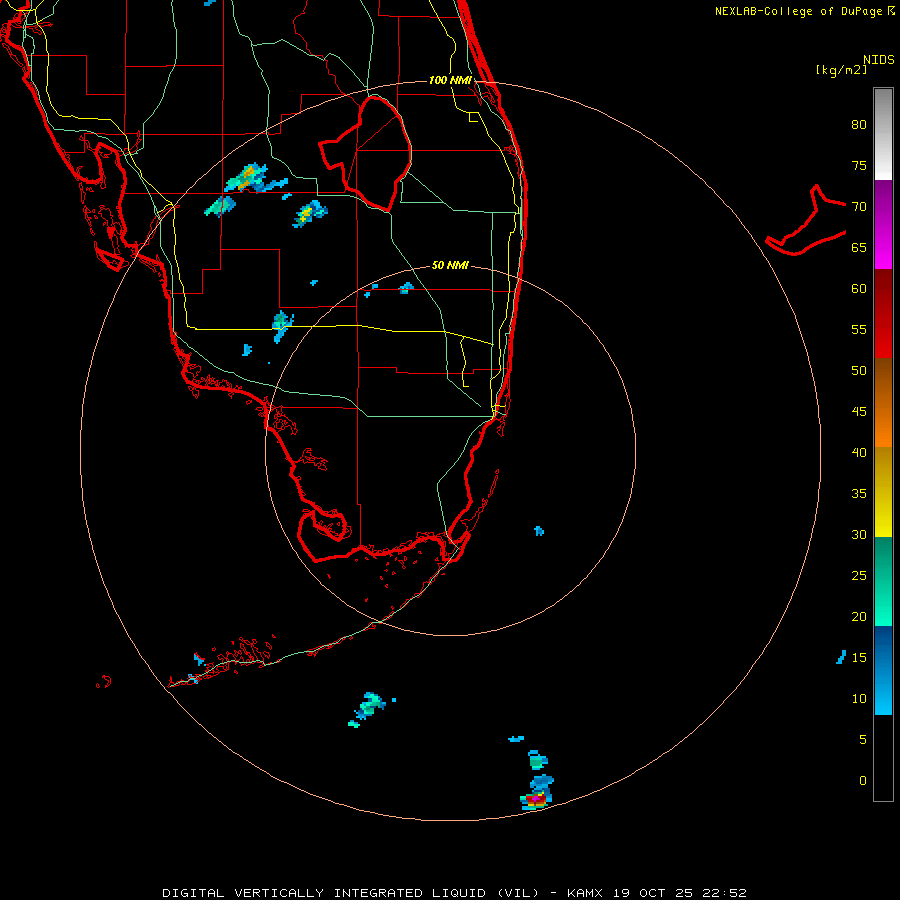Image resolution: width=900 pixels, height=900 pixels.
Task: Click the 0 value on the scale
Action: point(863,781)
